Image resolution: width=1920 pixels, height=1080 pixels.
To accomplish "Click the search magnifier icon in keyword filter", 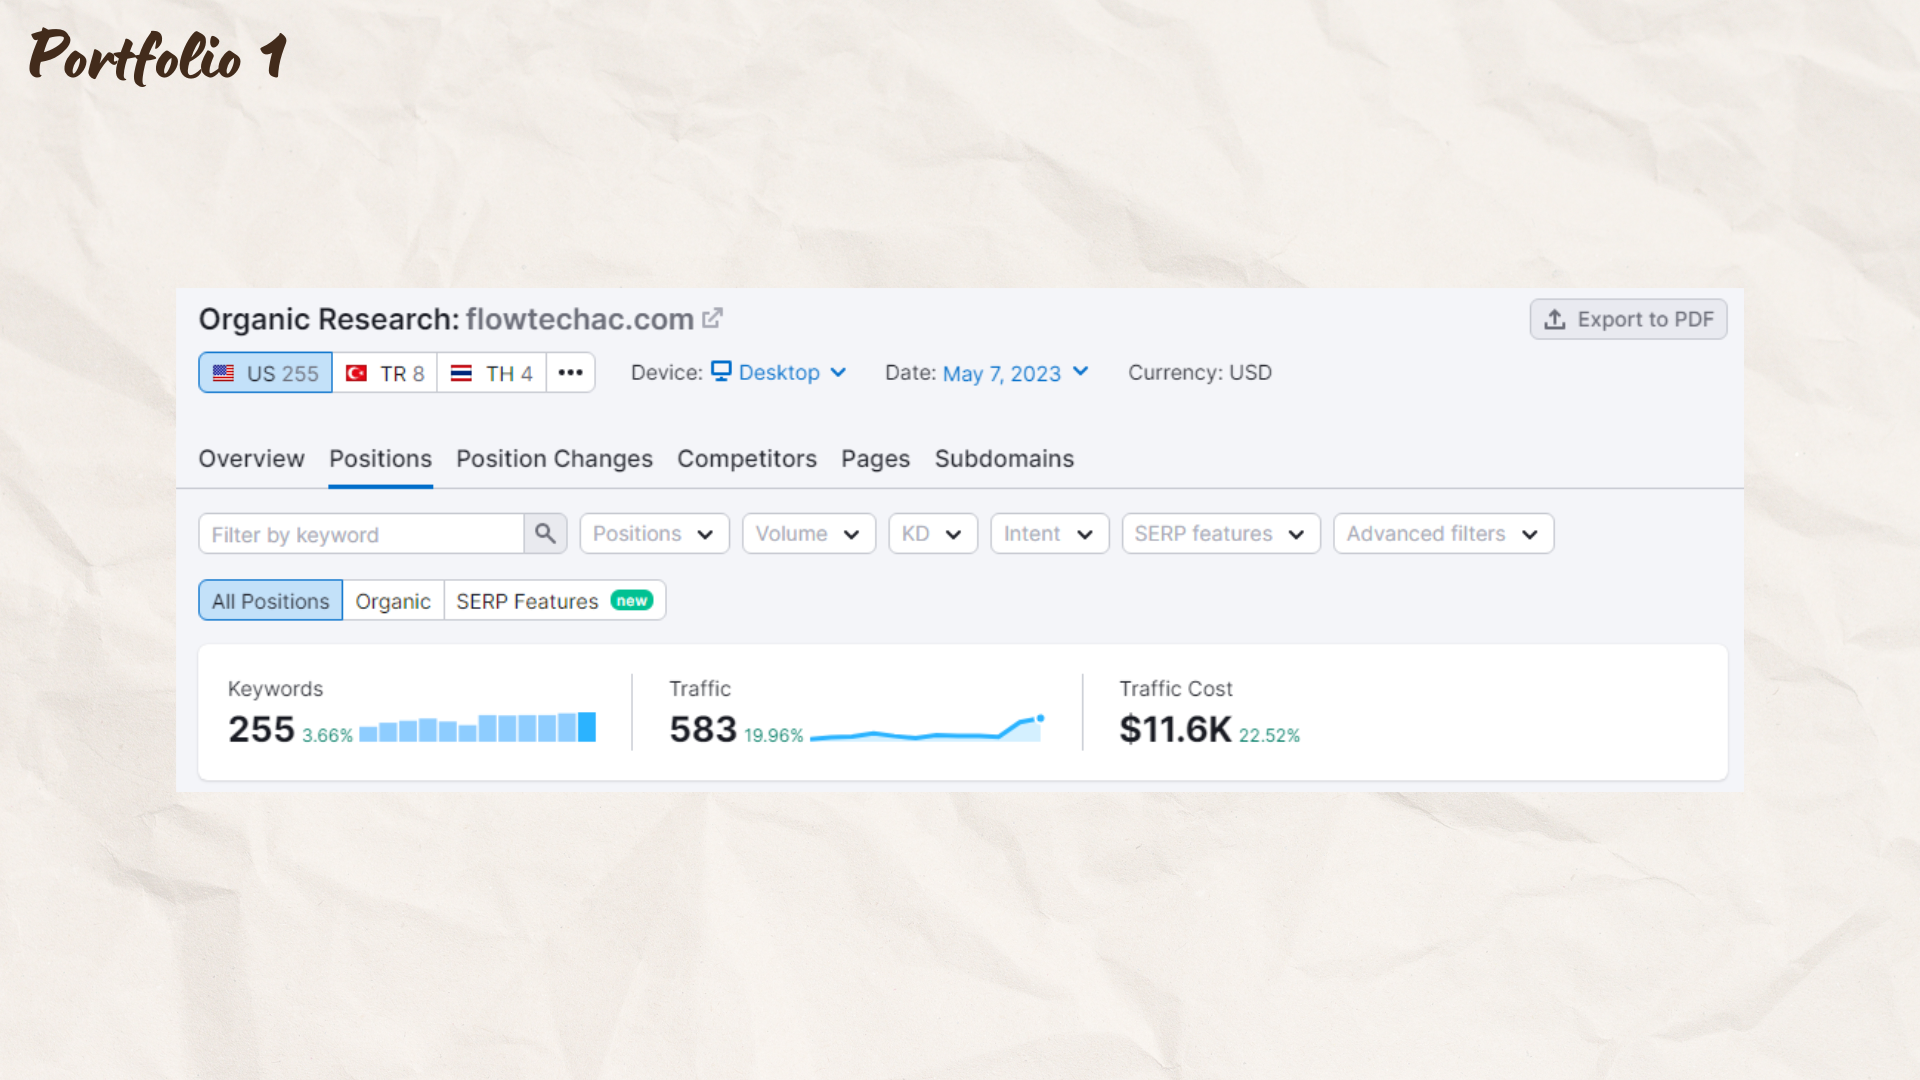I will coord(545,533).
